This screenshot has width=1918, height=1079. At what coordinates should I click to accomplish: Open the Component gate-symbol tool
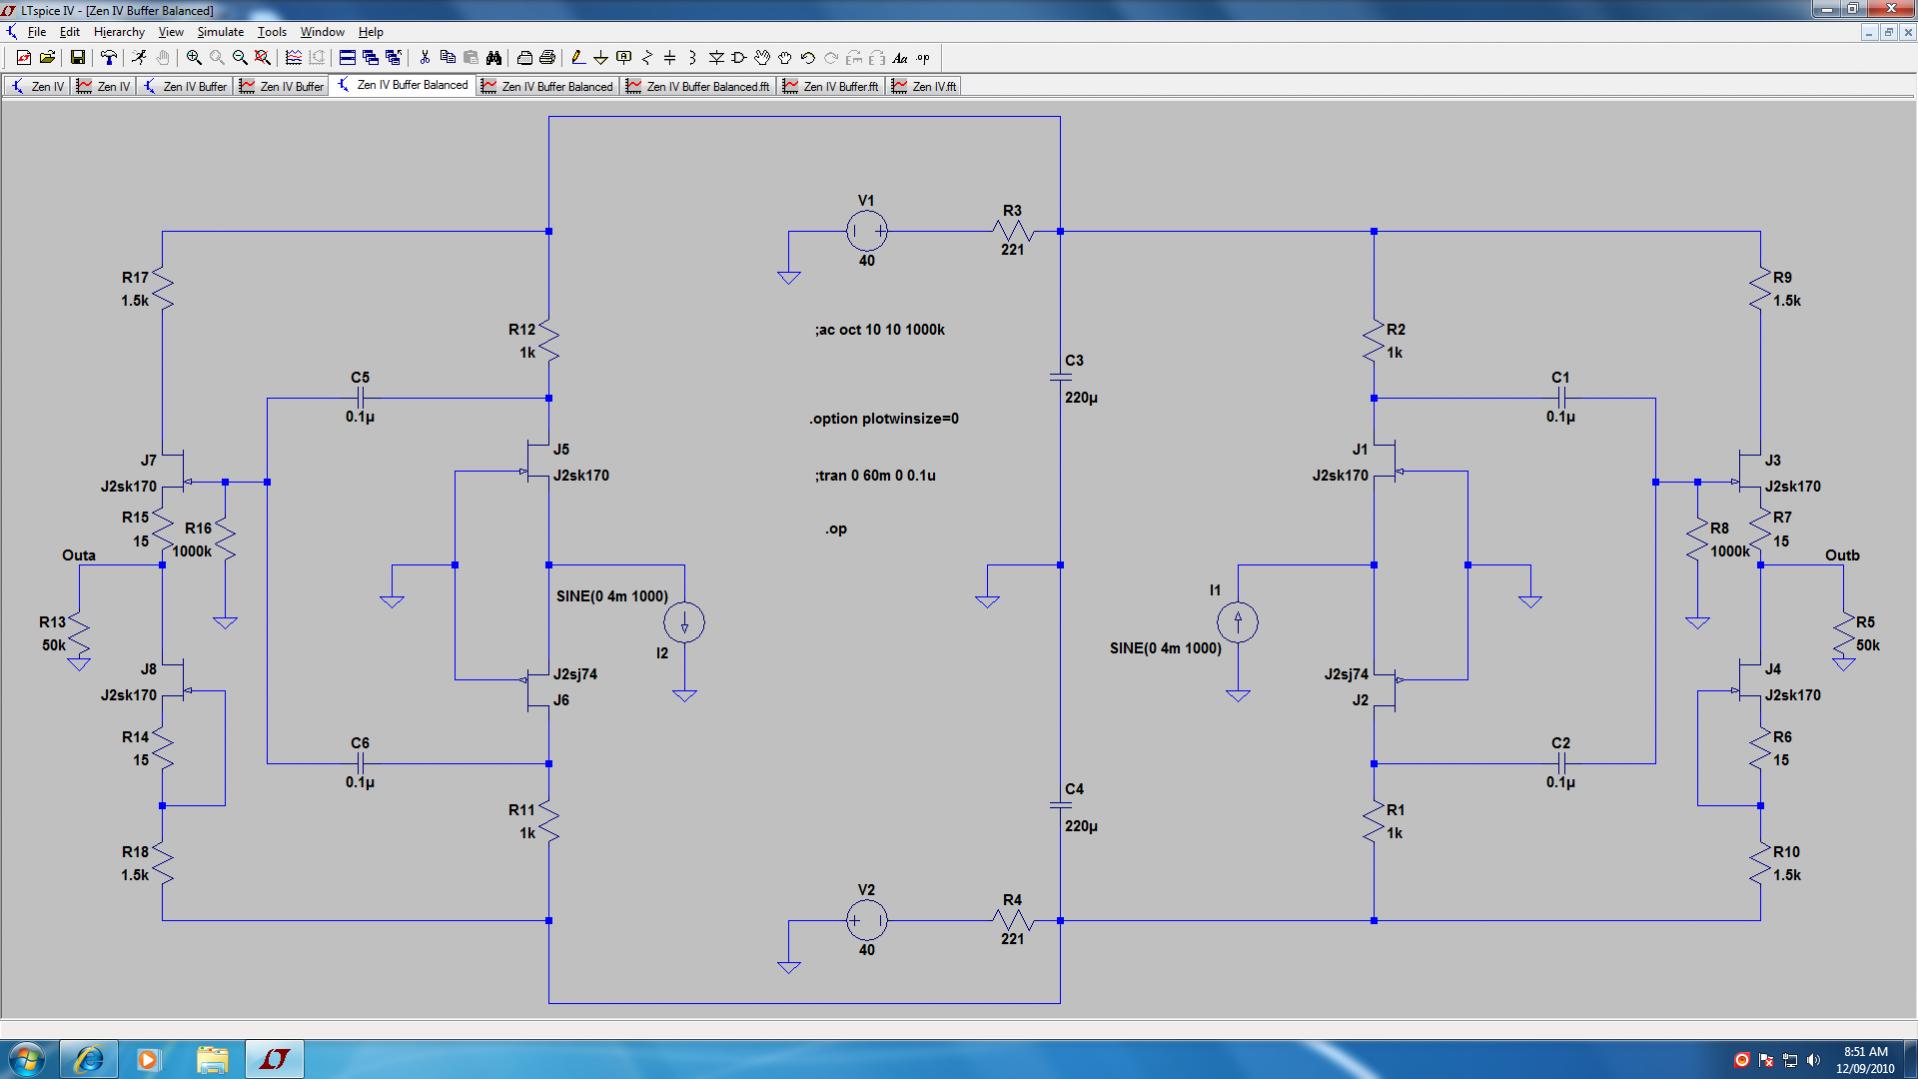coord(739,58)
